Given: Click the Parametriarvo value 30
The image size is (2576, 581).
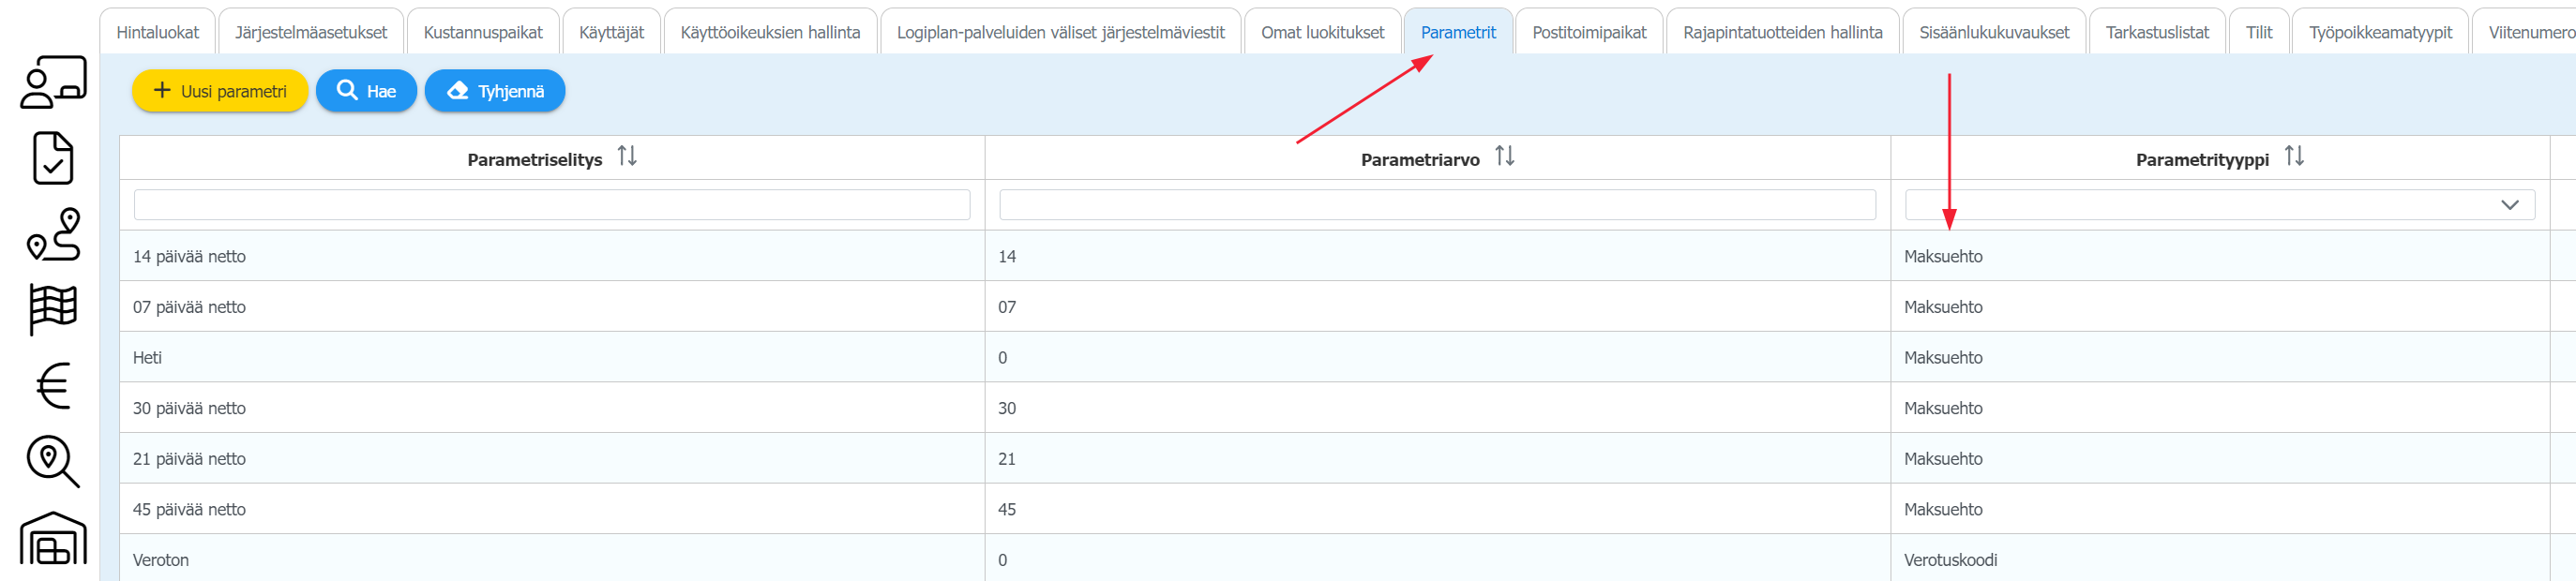Looking at the screenshot, I should click(x=1007, y=408).
